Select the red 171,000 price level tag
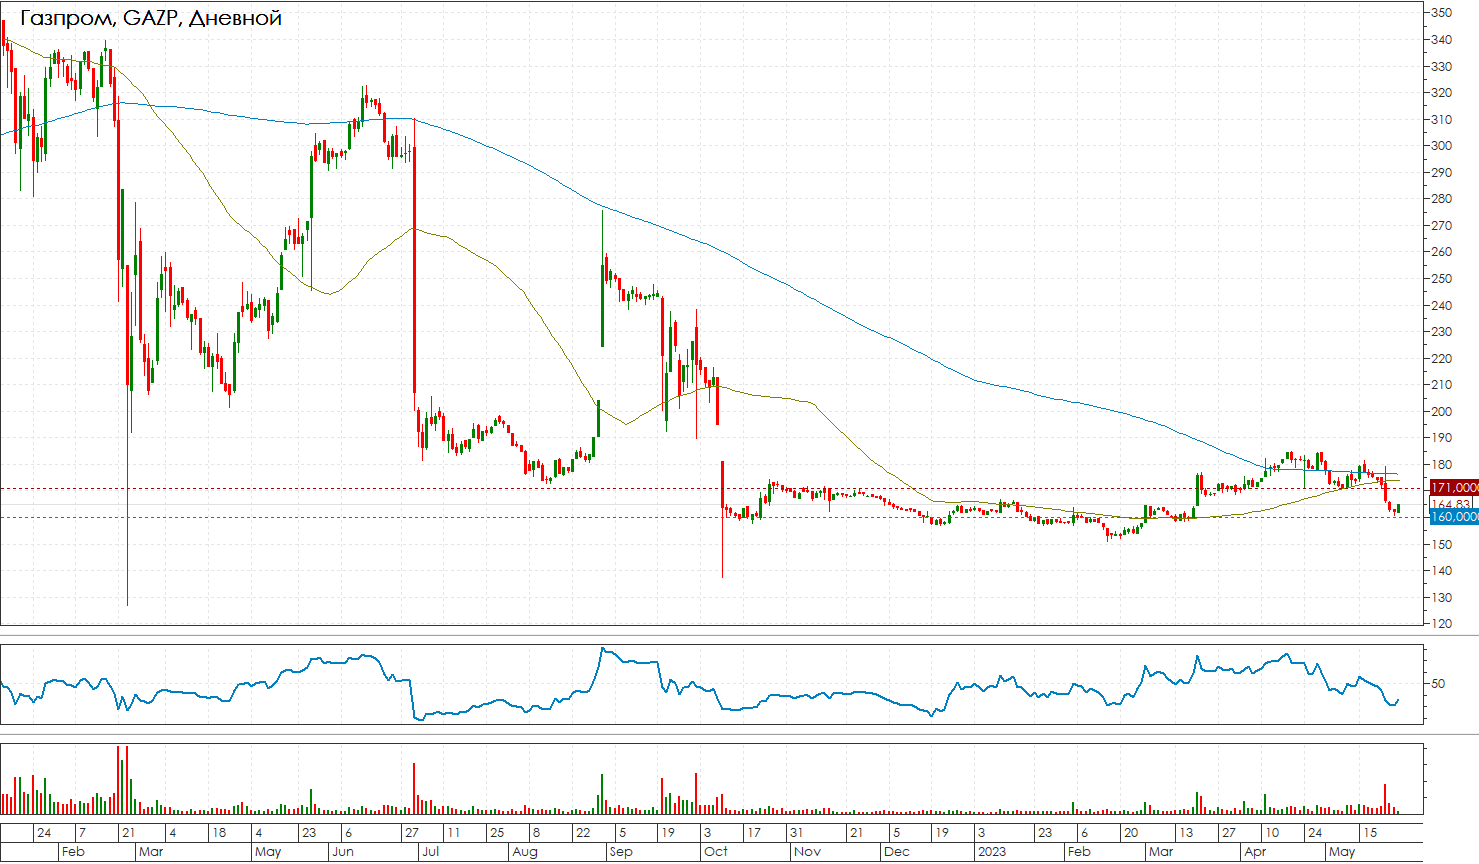 click(1454, 488)
